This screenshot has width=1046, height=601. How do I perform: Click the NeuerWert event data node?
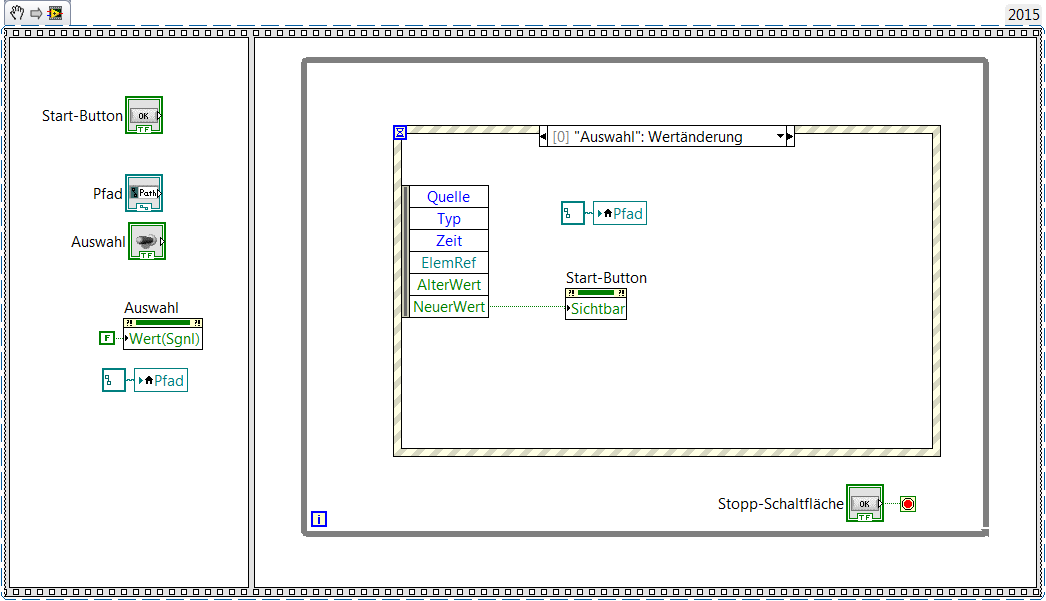click(448, 307)
